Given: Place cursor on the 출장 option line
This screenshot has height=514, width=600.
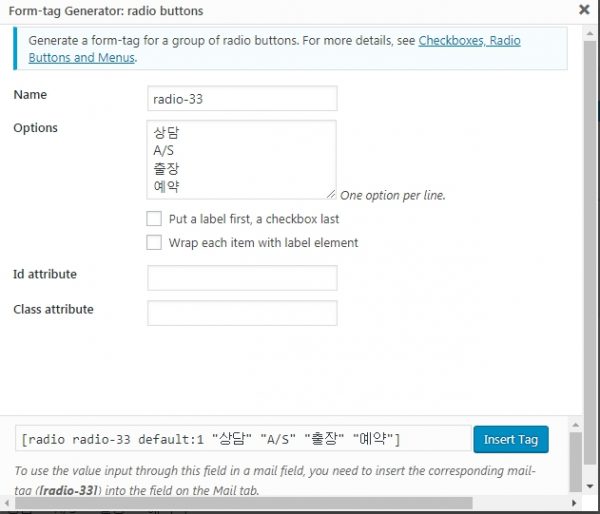Looking at the screenshot, I should pyautogui.click(x=166, y=168).
